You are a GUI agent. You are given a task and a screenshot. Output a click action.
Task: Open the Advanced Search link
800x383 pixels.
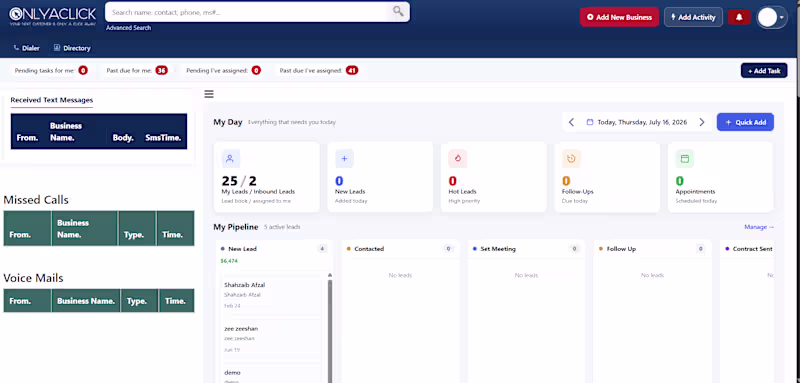(x=129, y=28)
